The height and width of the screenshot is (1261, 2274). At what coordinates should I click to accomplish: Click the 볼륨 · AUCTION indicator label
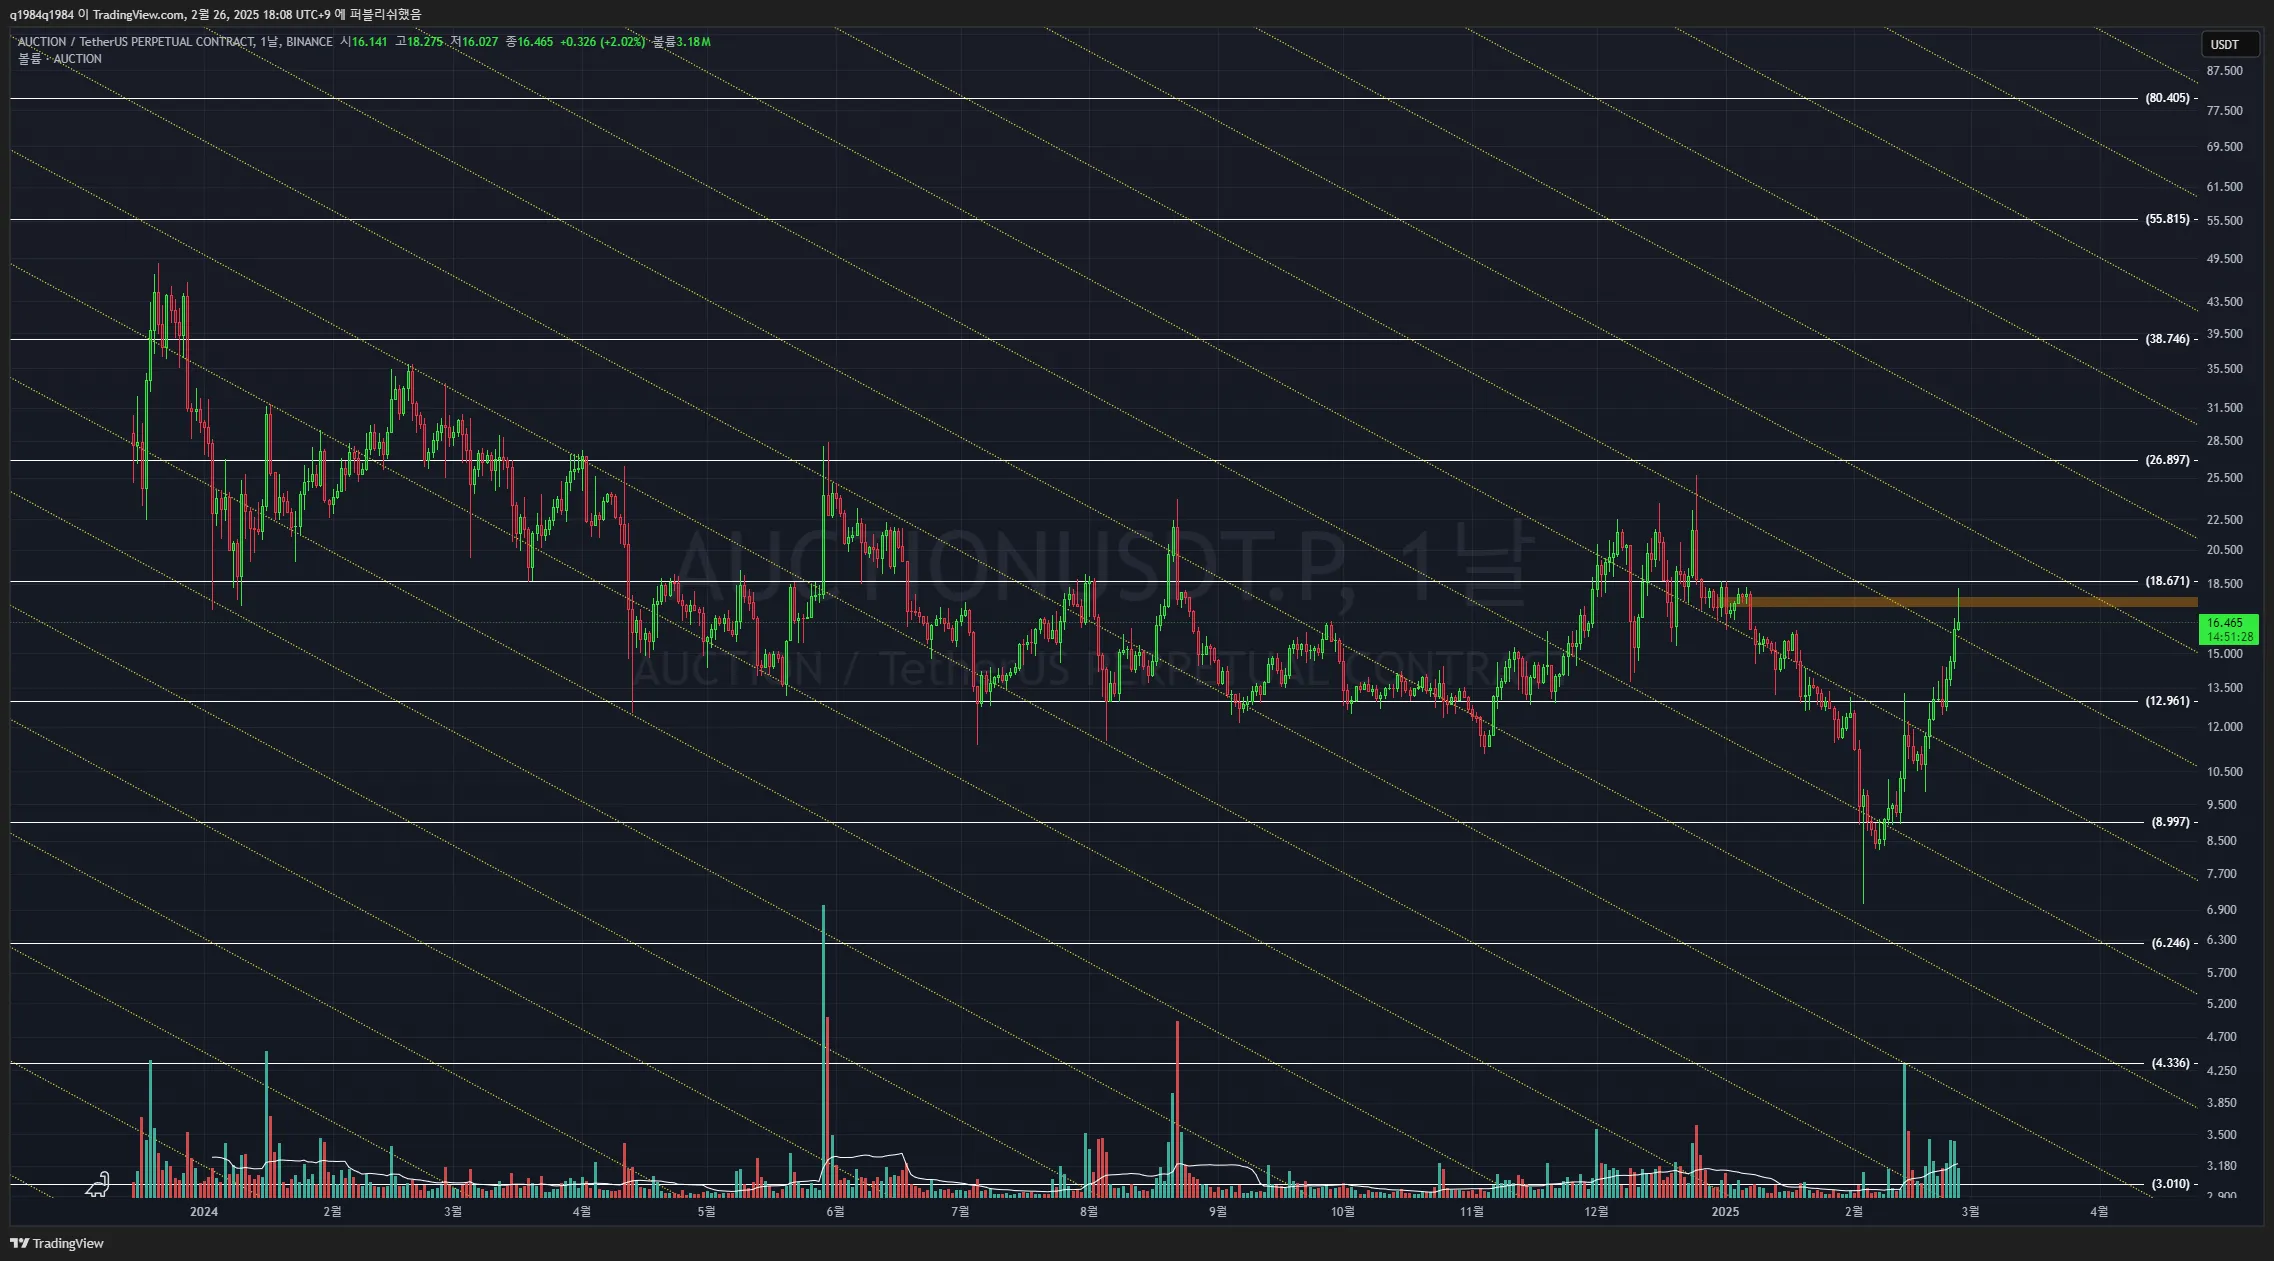pyautogui.click(x=60, y=59)
